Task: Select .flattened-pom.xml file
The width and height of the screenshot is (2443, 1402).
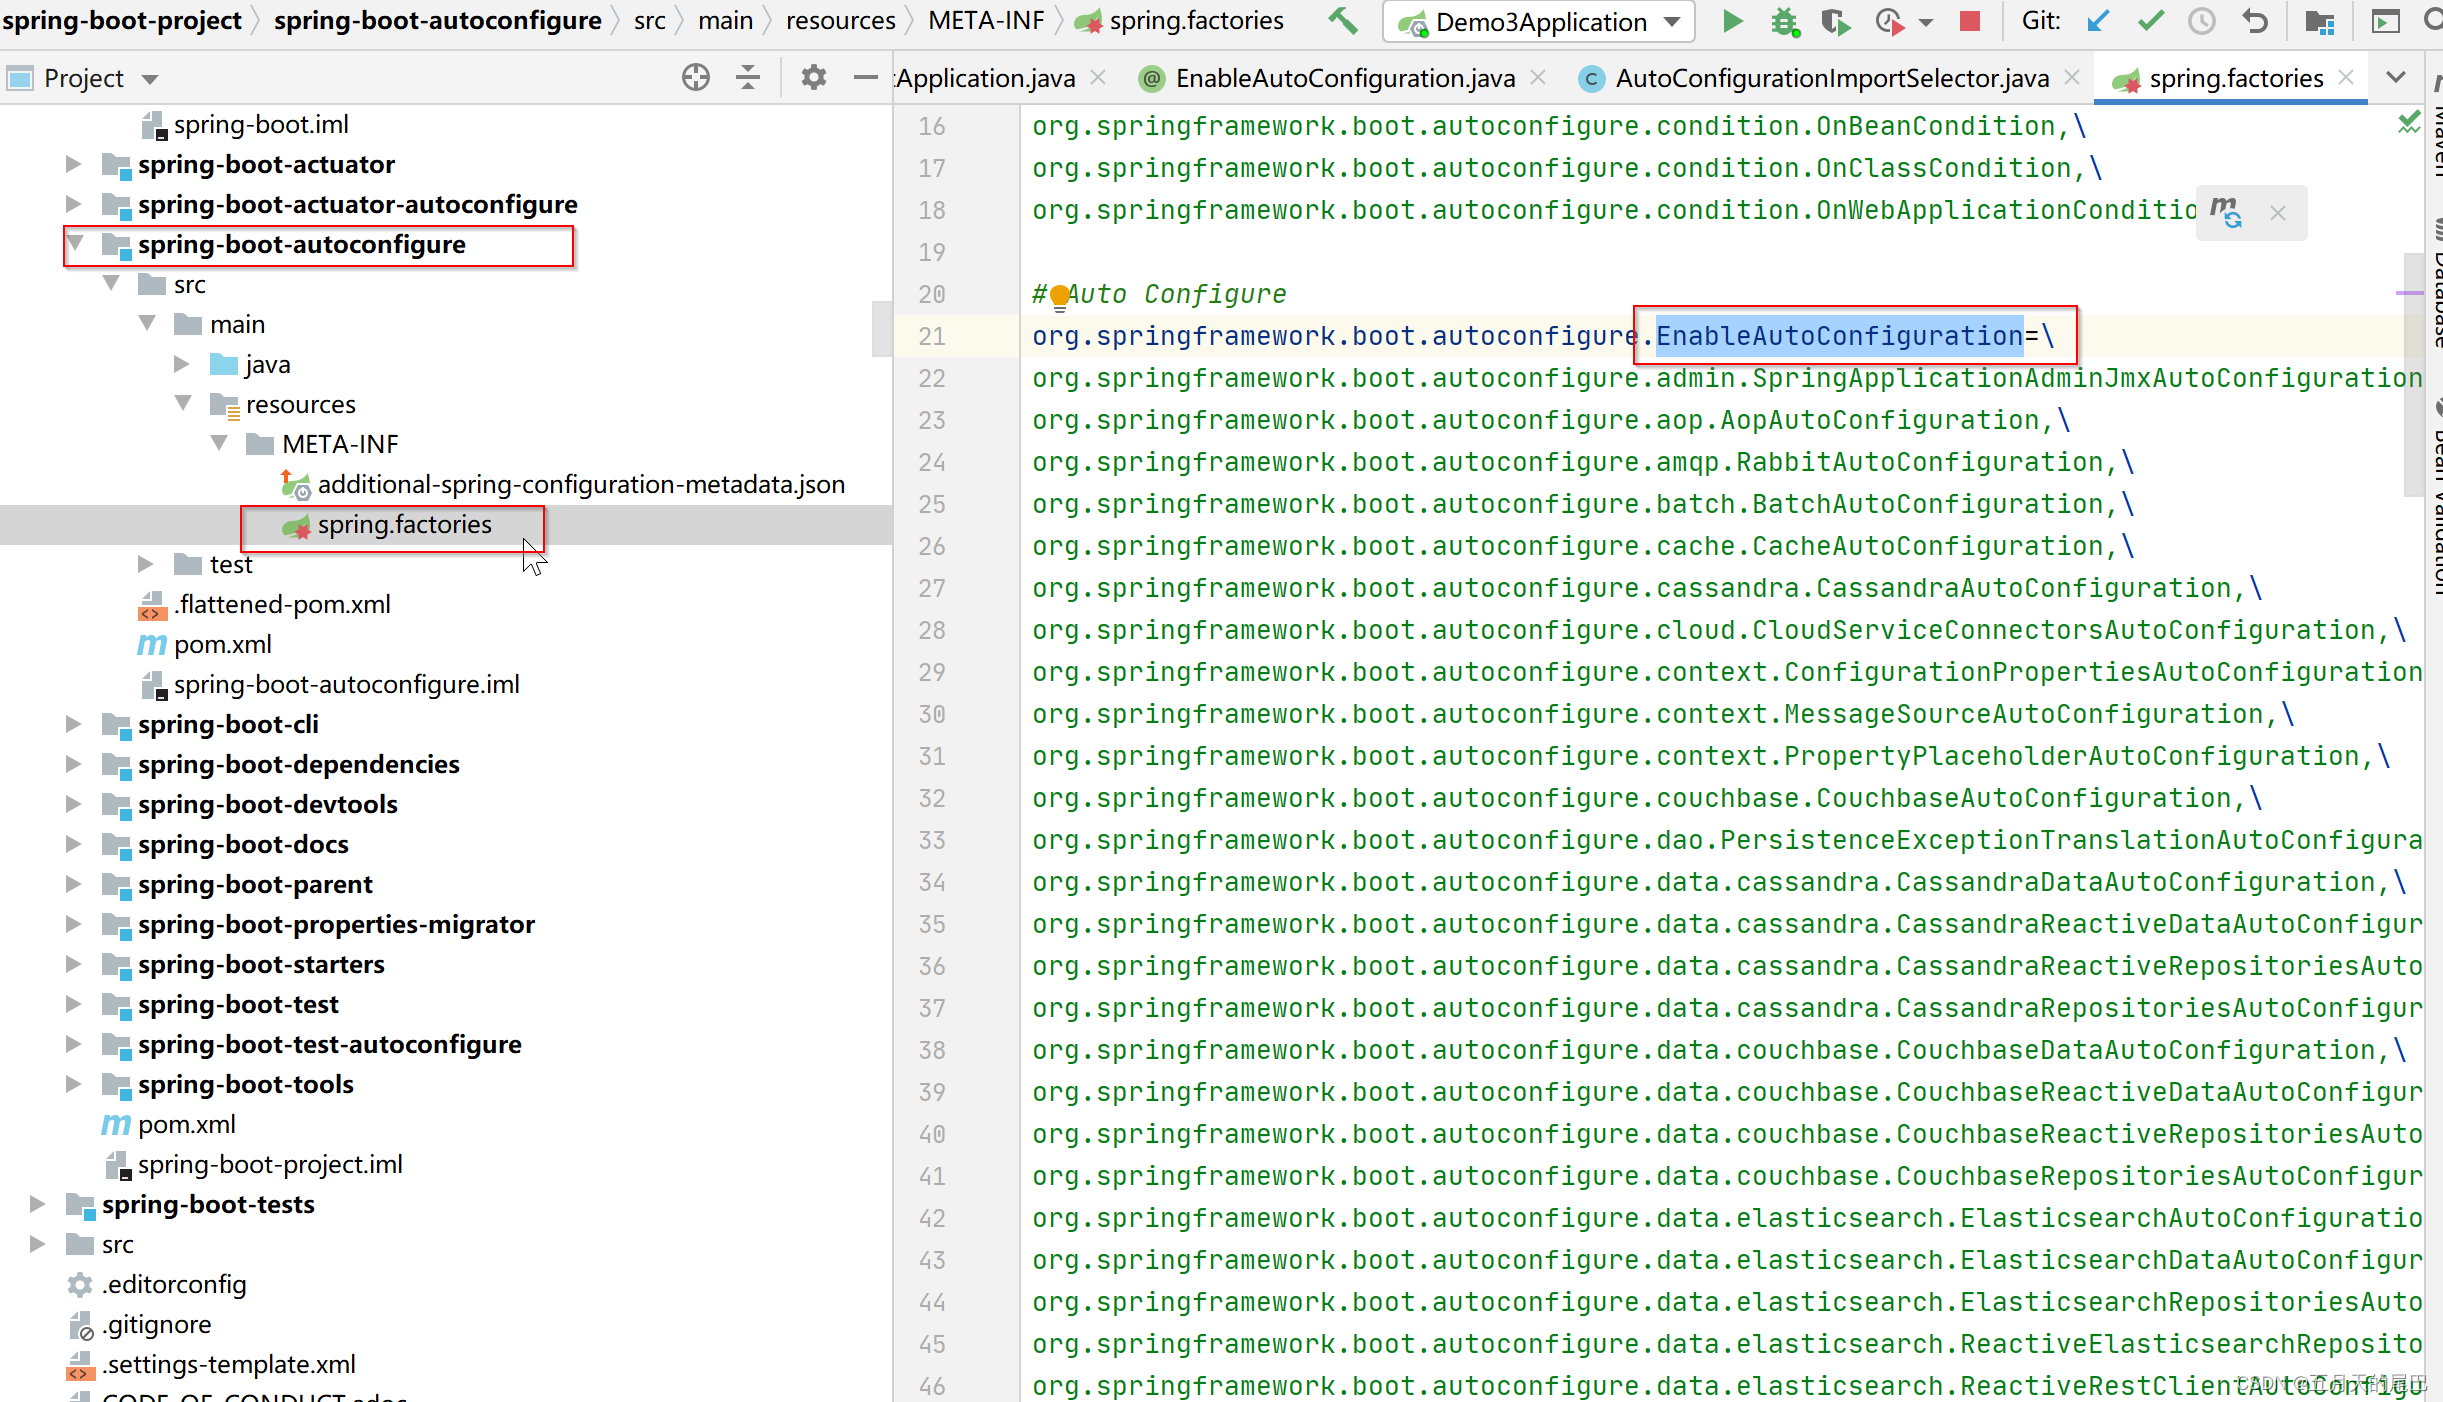Action: coord(282,605)
